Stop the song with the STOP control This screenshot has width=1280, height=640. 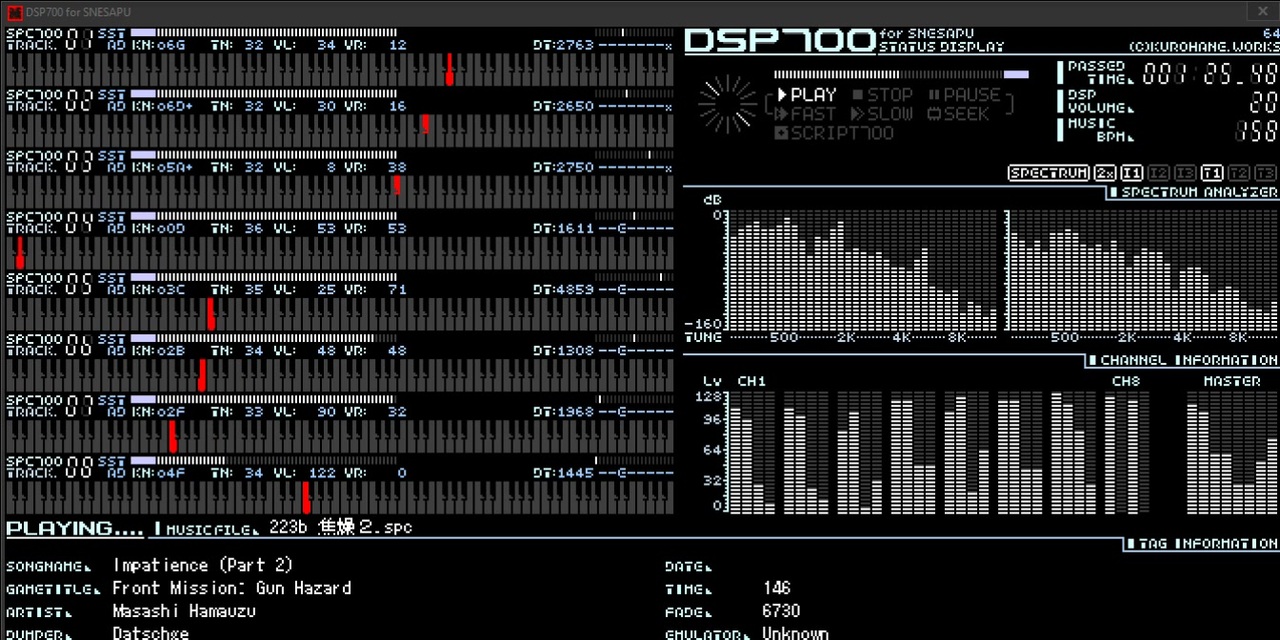[883, 95]
